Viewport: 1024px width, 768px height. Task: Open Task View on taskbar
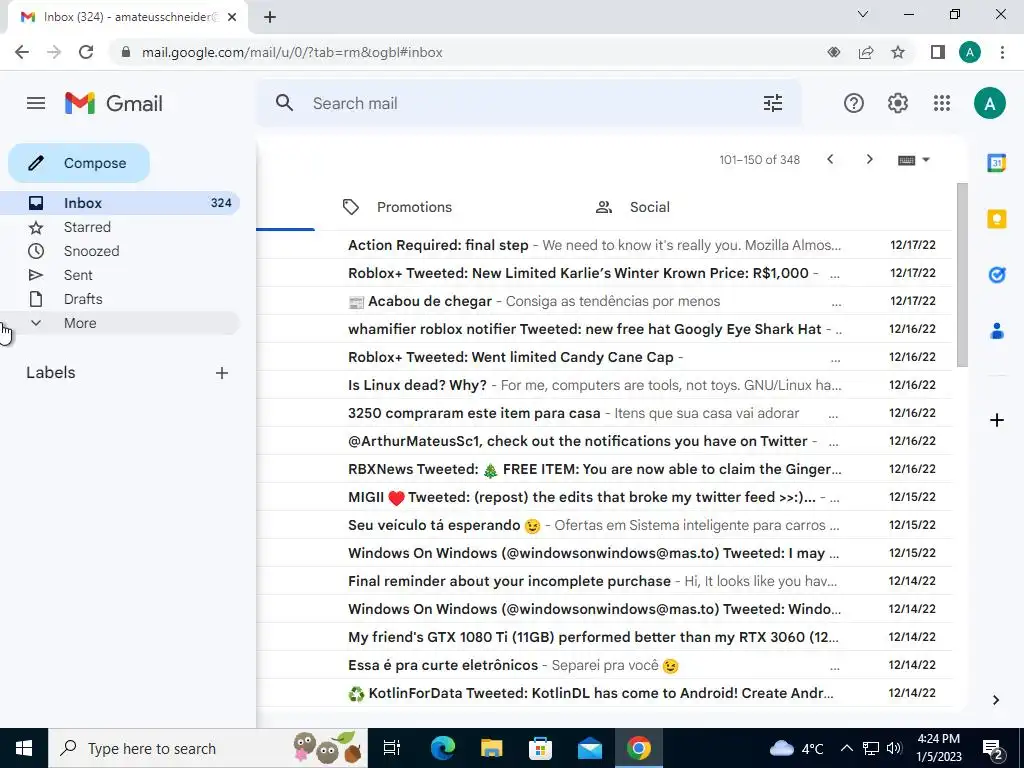pos(392,748)
